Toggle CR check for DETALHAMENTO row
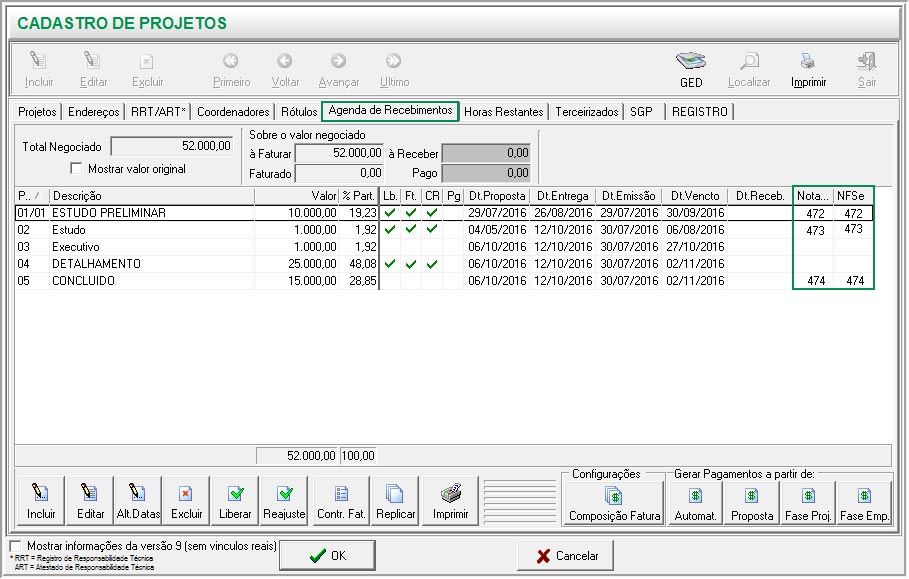 (x=432, y=264)
